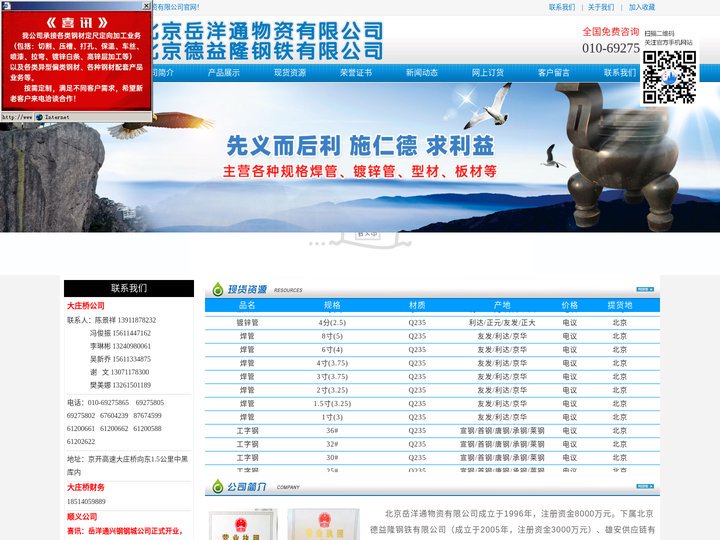720x540 pixels.
Task: Click spec cell 1寸(3) in 焊管 row
Action: click(332, 417)
